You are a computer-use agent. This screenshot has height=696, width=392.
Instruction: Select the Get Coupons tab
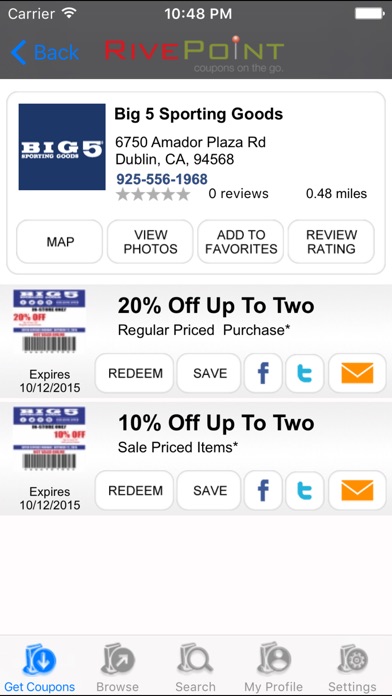click(40, 666)
